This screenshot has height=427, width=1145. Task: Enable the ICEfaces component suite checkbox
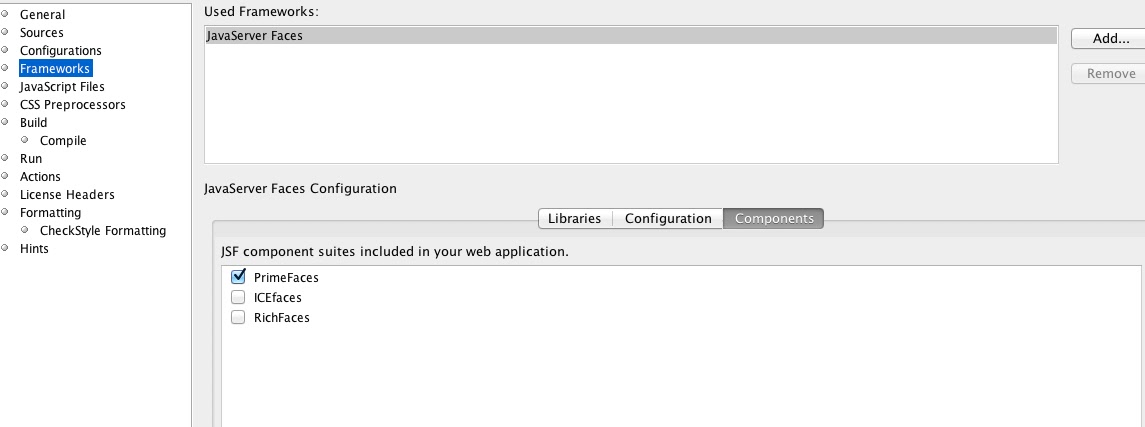tap(238, 297)
